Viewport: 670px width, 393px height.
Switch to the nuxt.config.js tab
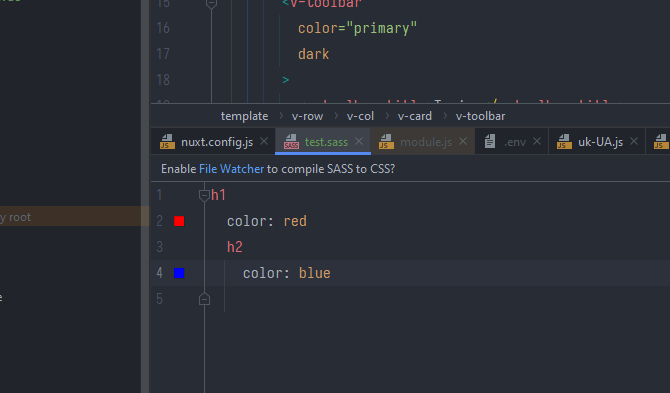214,142
